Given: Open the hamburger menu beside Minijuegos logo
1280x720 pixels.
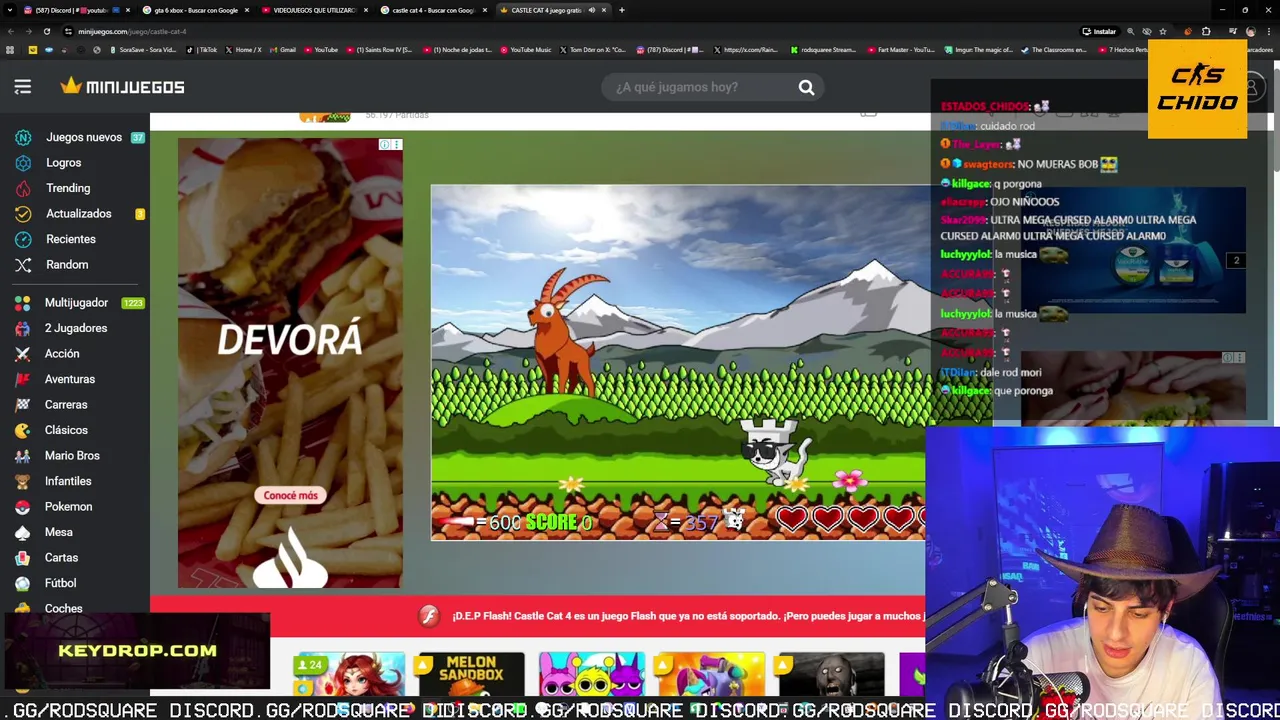Looking at the screenshot, I should click(22, 87).
